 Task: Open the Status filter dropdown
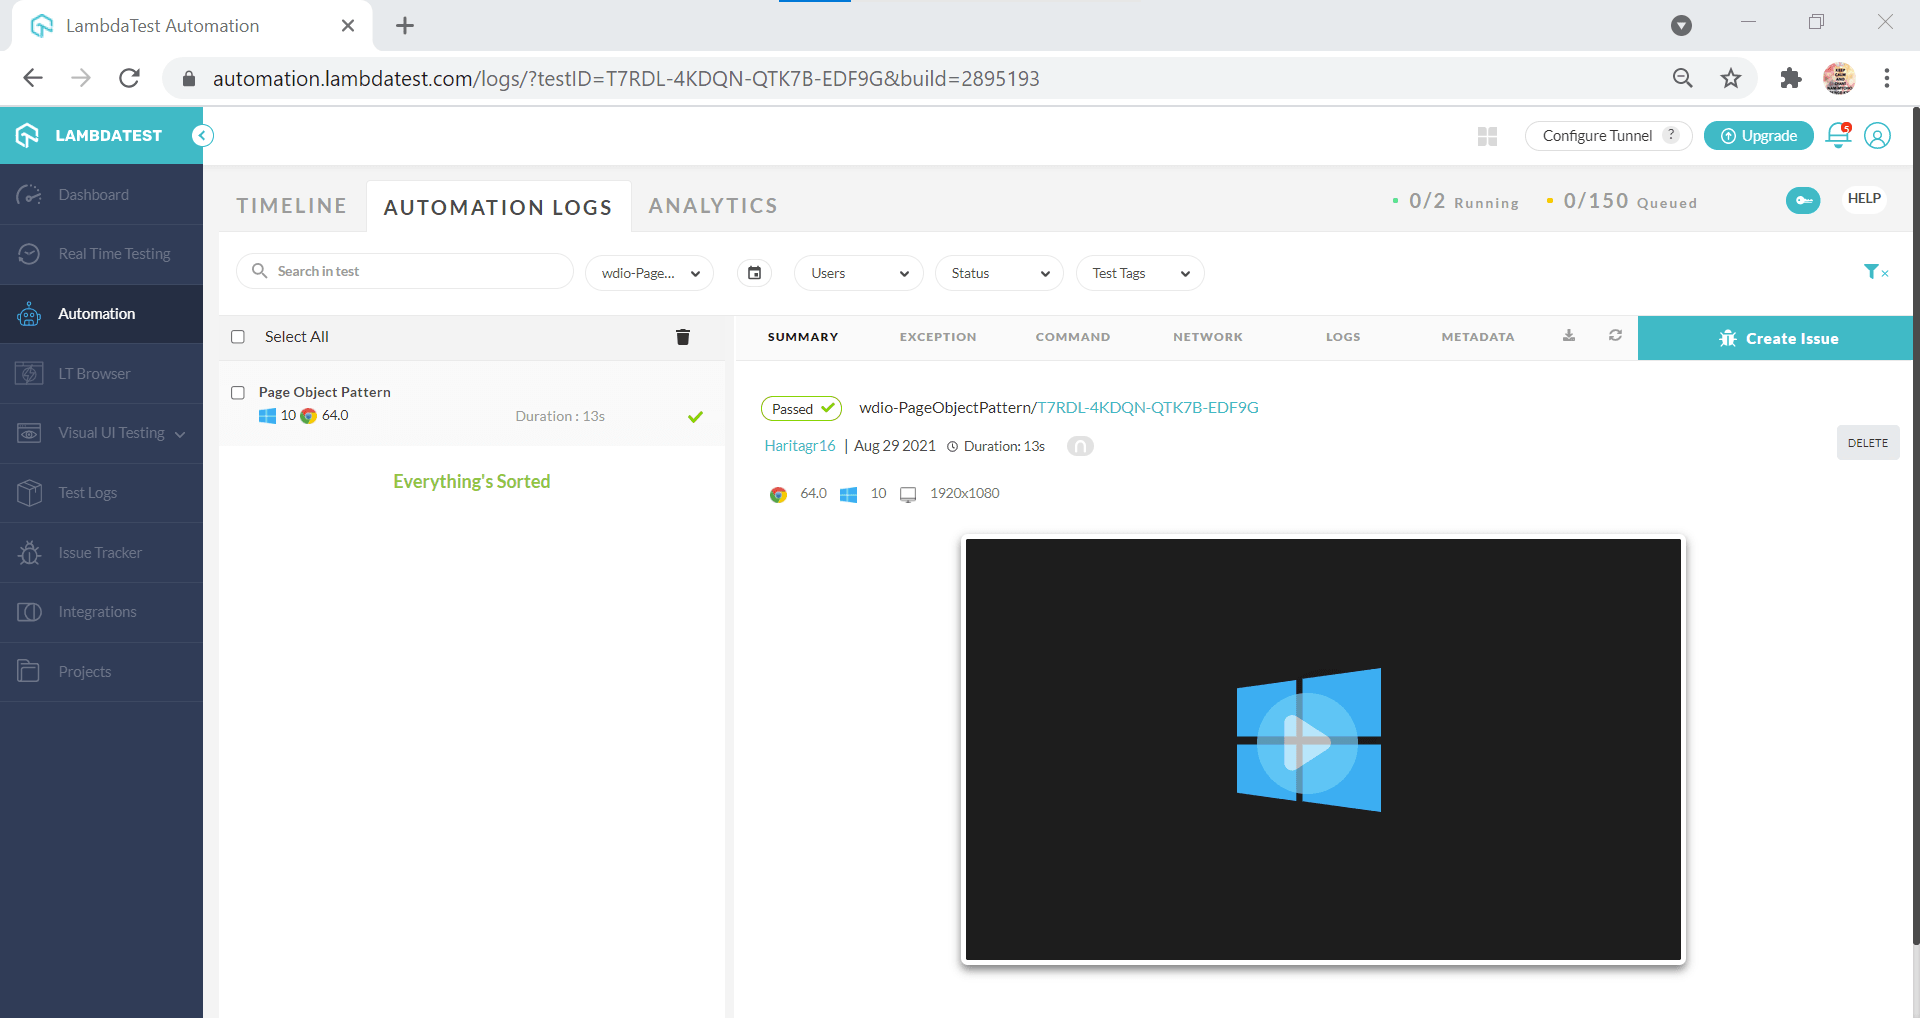pyautogui.click(x=999, y=273)
